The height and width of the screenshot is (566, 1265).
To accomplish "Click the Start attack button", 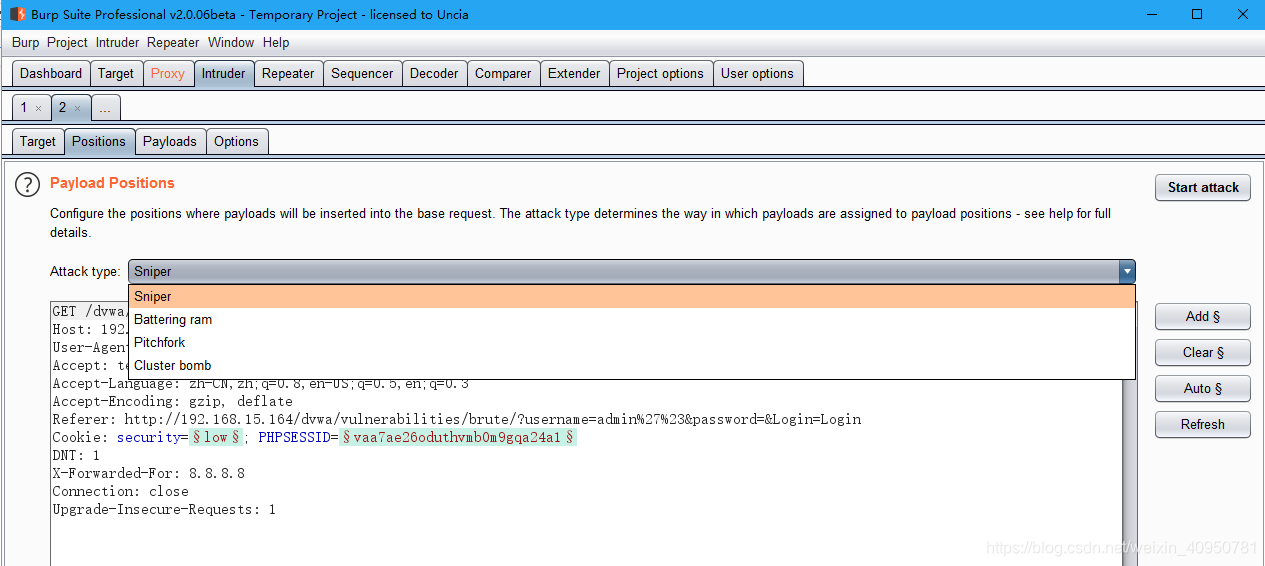I will click(x=1203, y=187).
